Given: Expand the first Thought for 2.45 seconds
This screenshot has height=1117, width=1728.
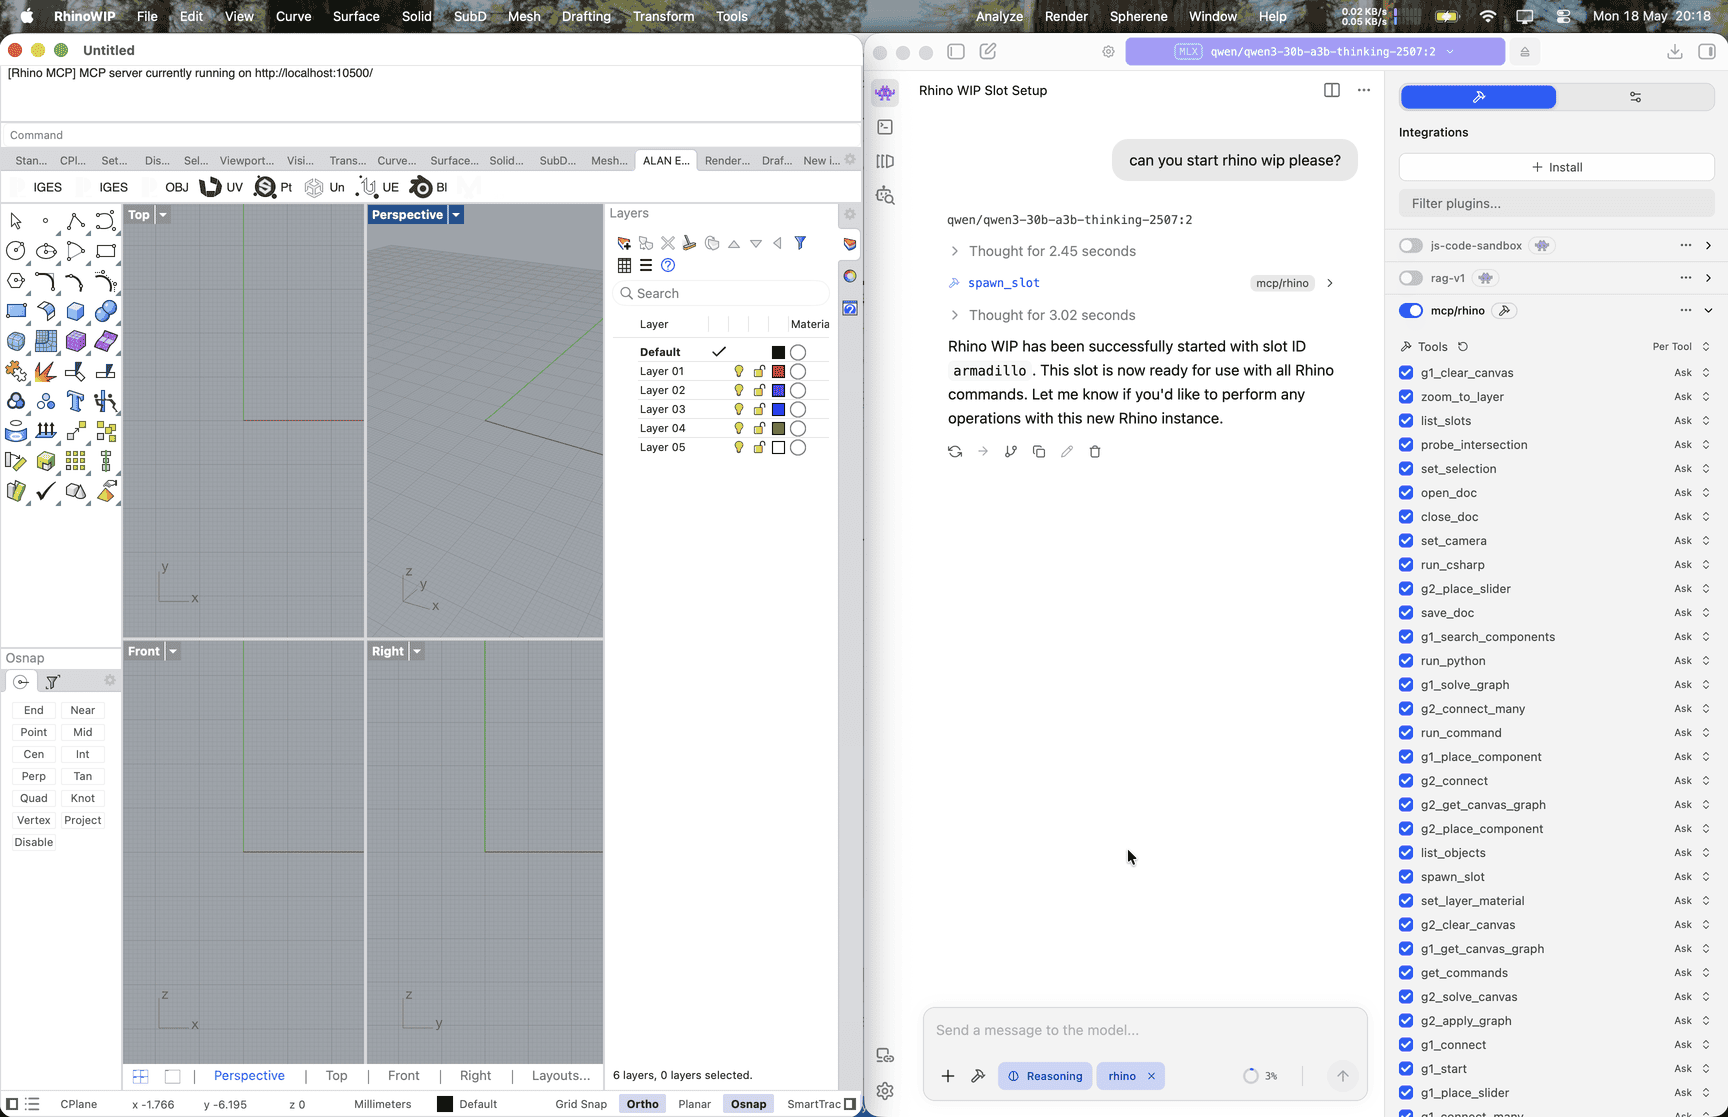Looking at the screenshot, I should coord(1042,251).
